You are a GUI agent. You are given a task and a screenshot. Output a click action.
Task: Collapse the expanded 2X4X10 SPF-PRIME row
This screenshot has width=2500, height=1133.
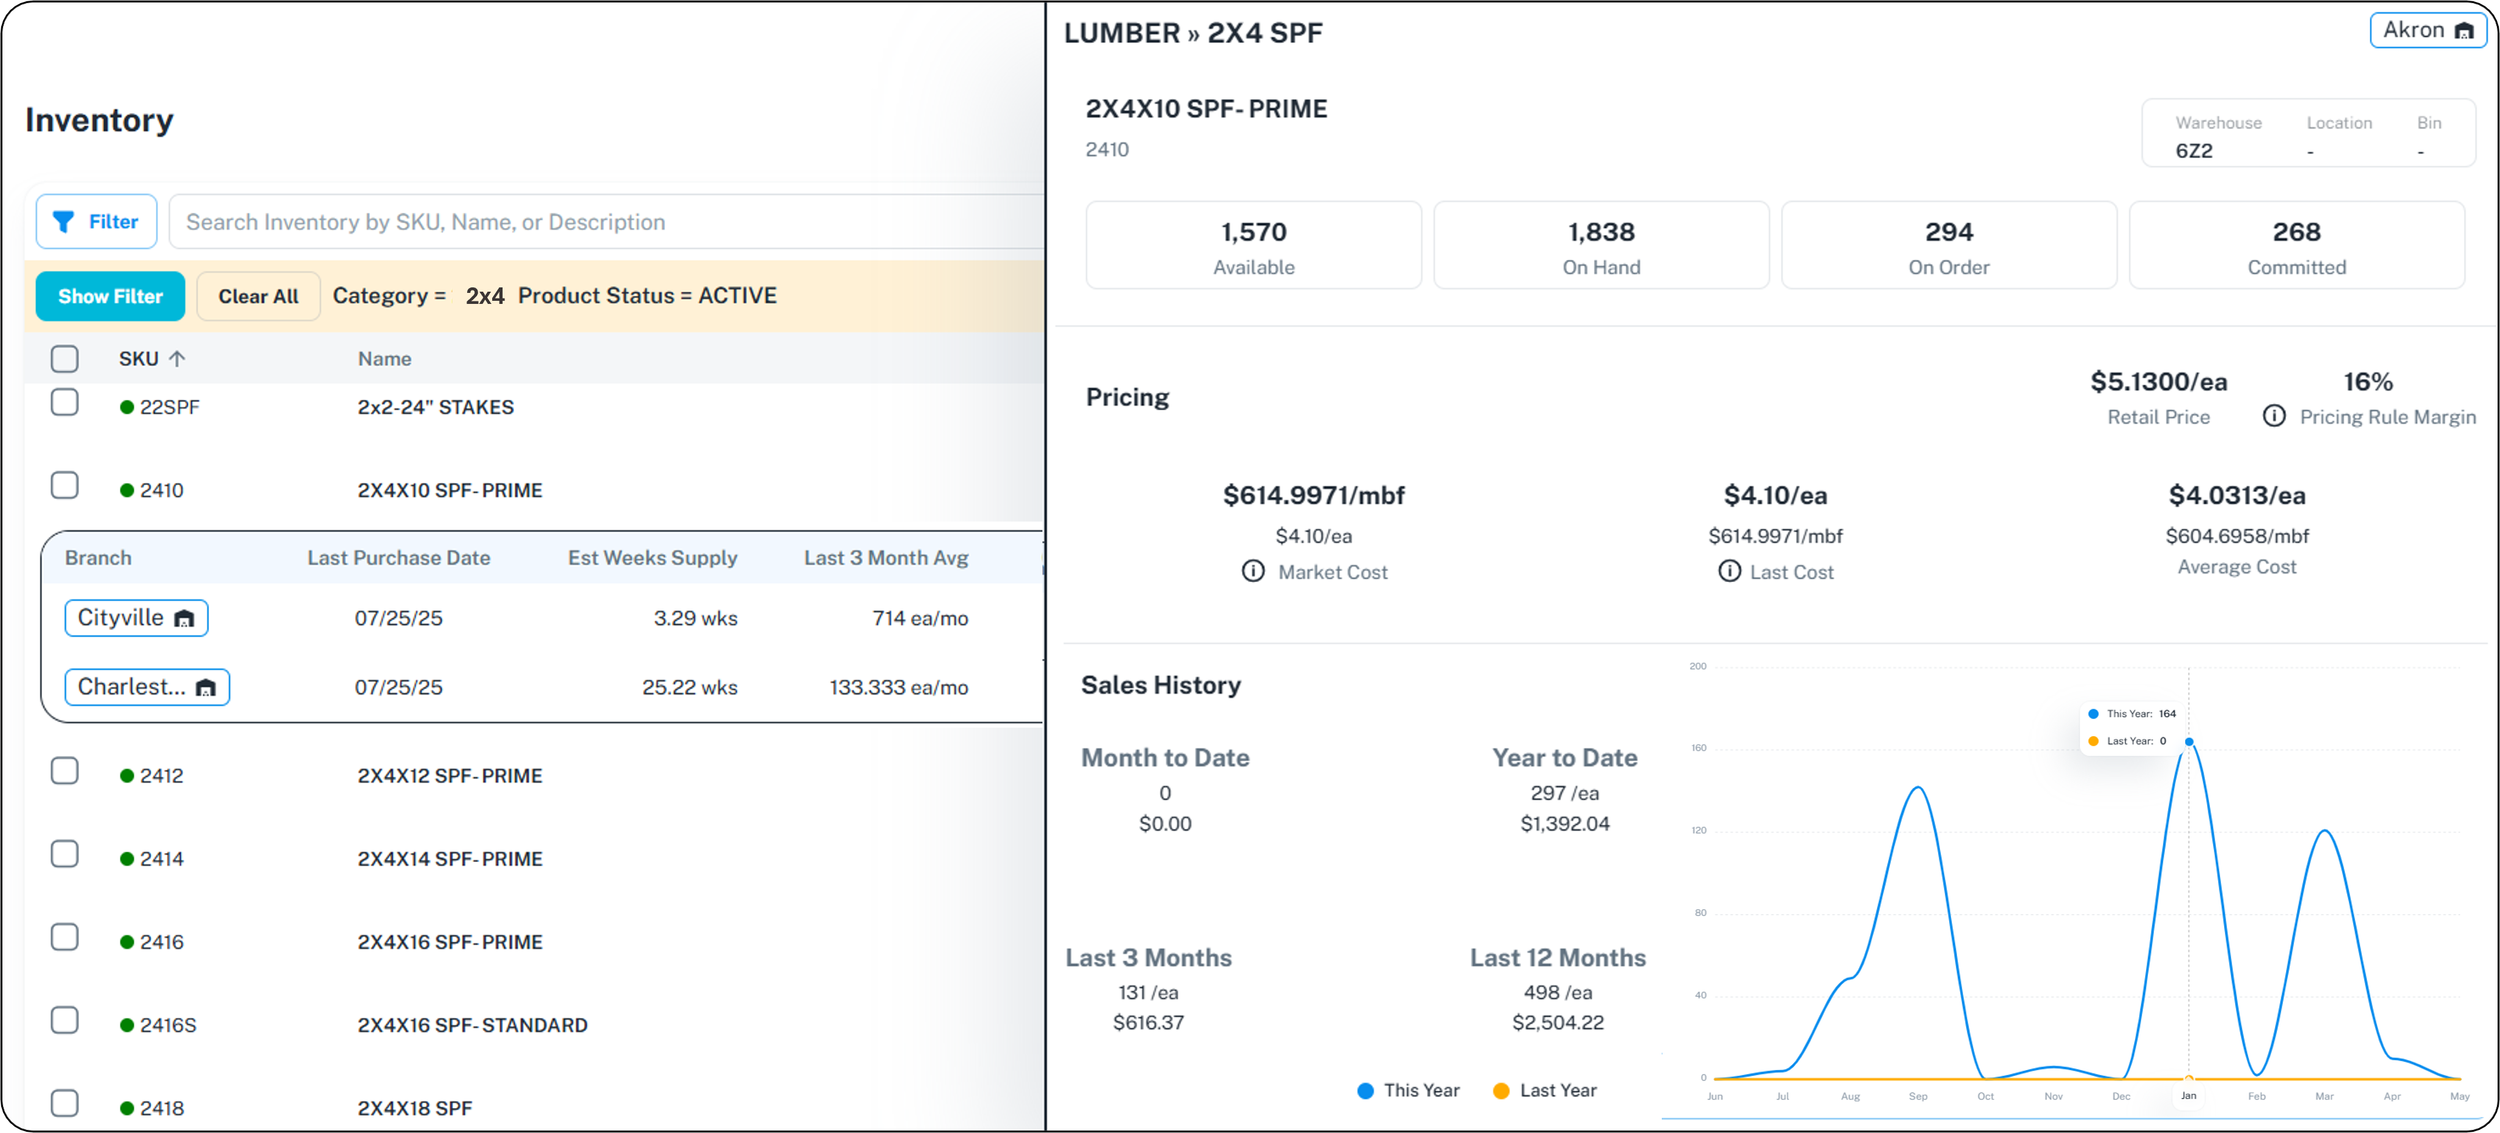(x=450, y=490)
